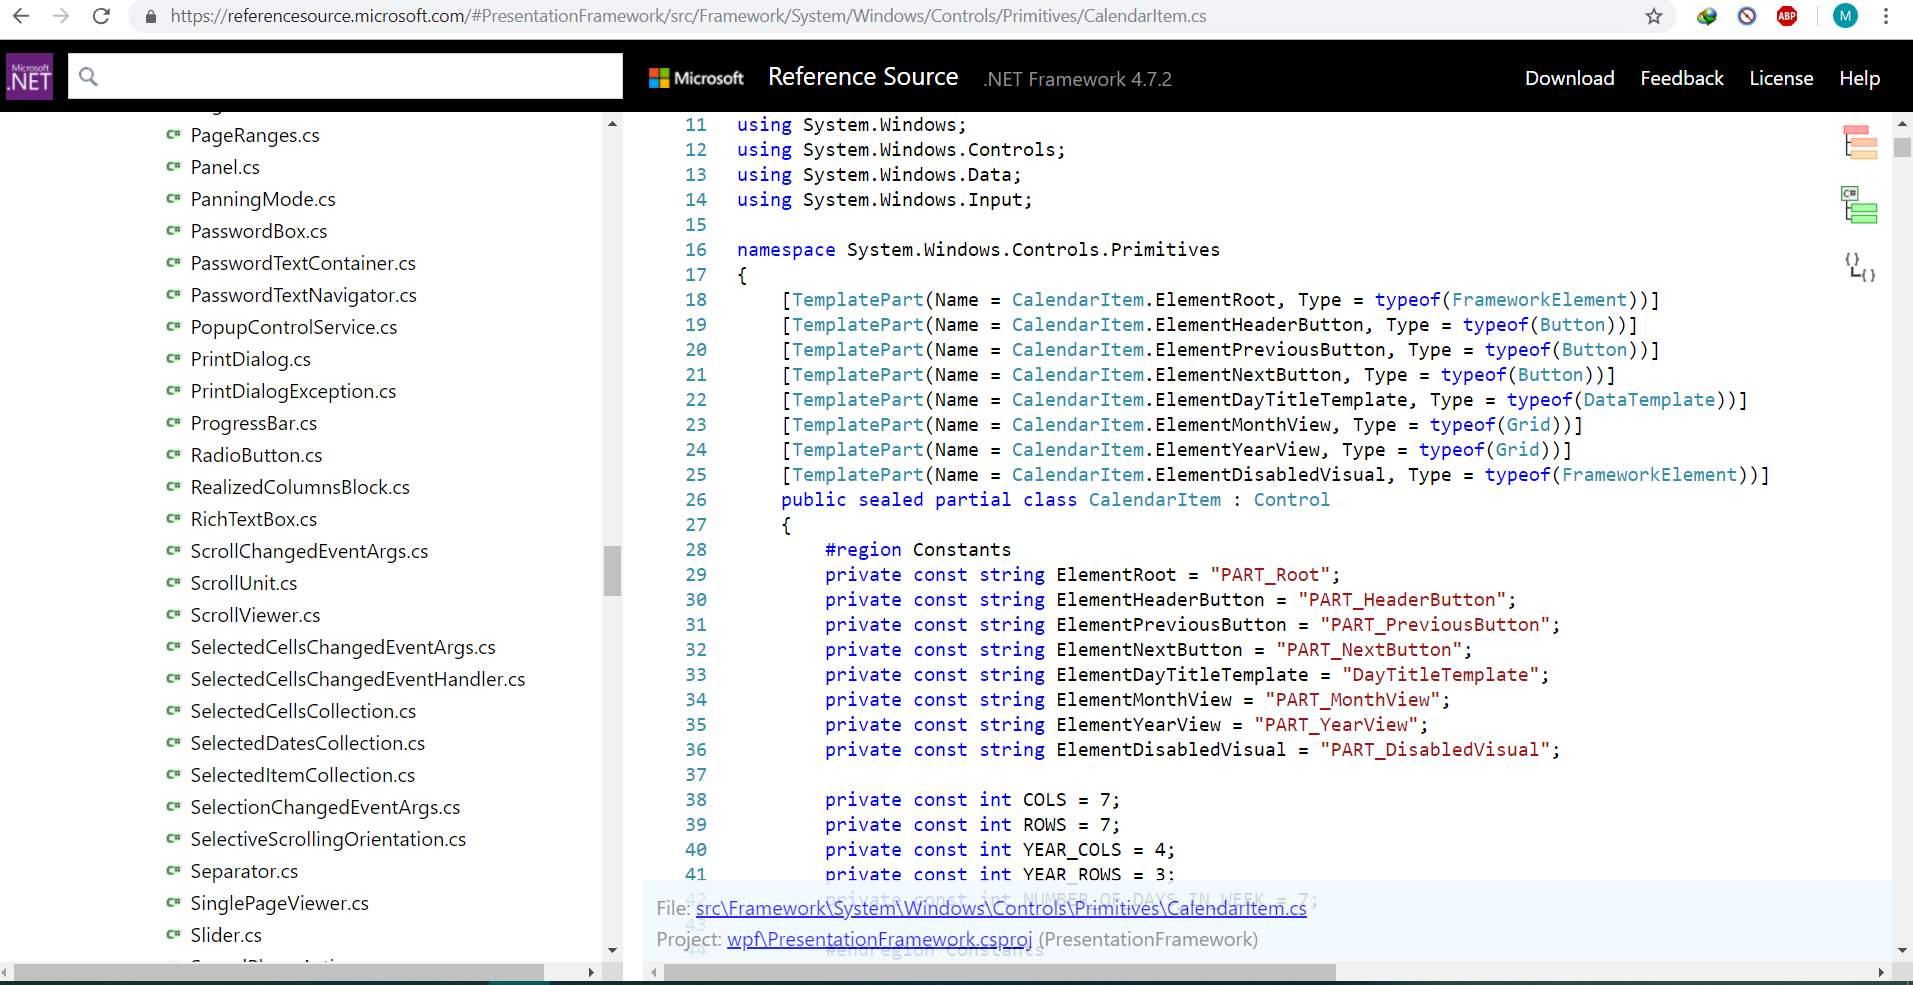The height and width of the screenshot is (985, 1913).
Task: Open the Download page
Action: pos(1569,78)
